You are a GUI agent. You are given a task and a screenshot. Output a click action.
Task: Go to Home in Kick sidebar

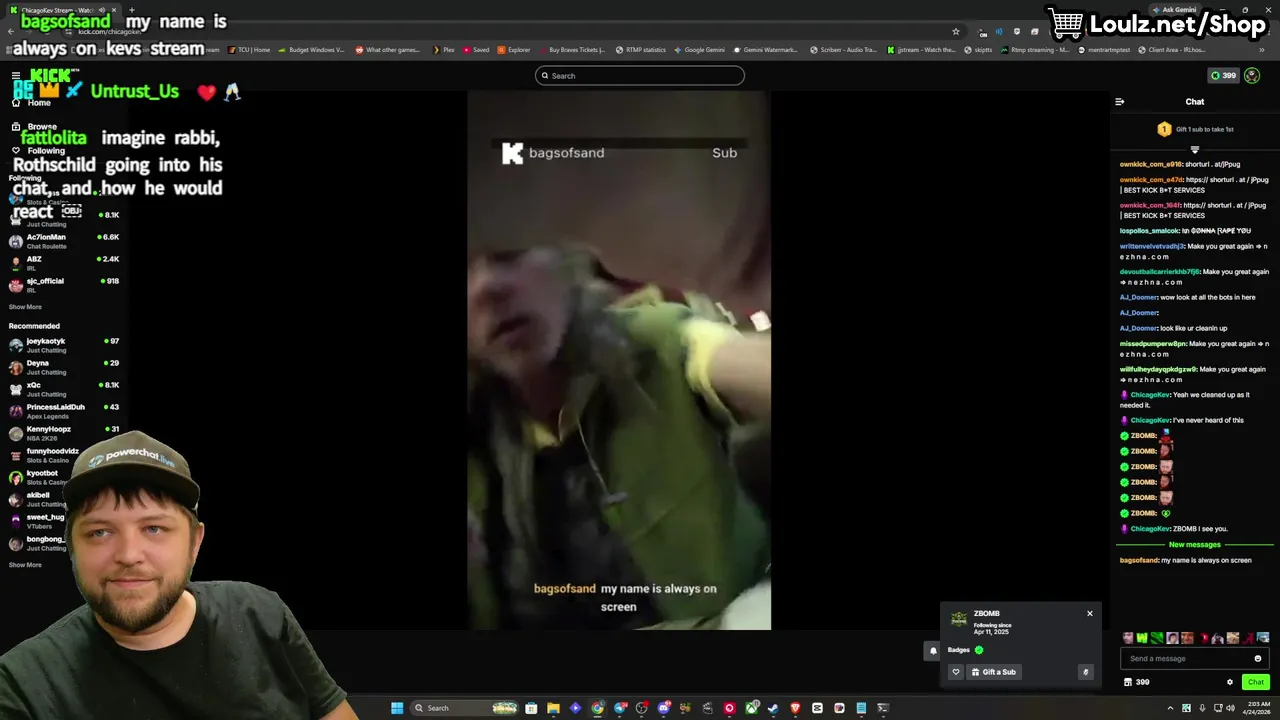[31, 103]
